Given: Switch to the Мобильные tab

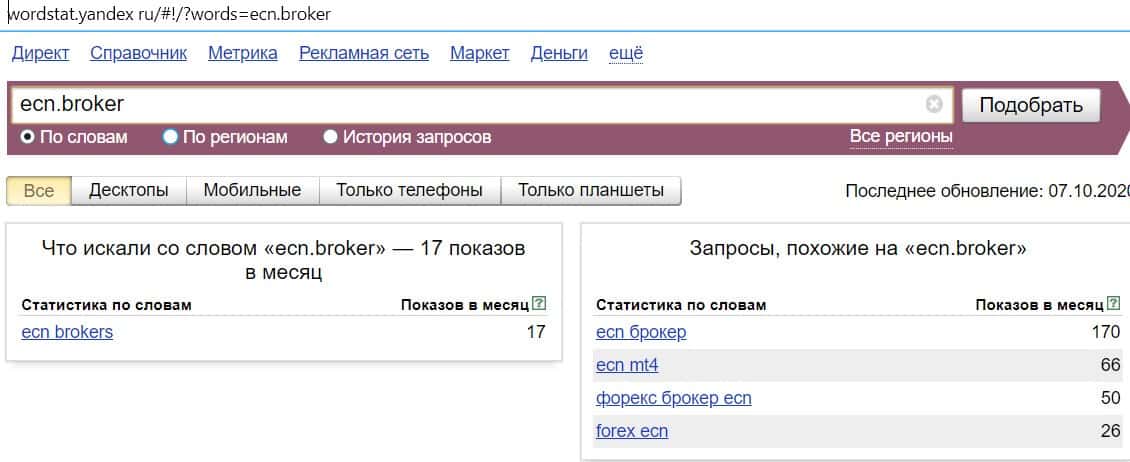Looking at the screenshot, I should tap(252, 191).
